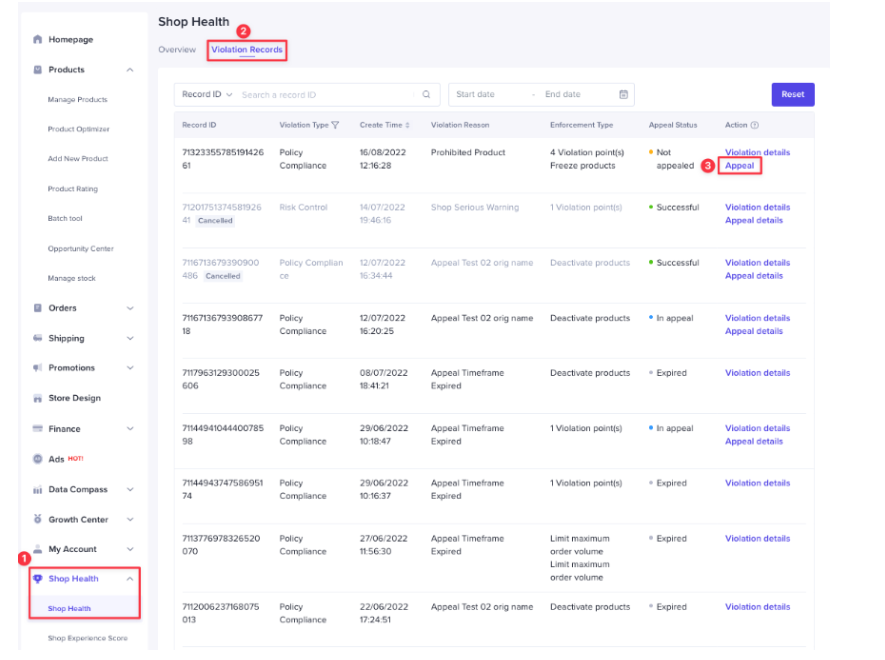Screen dimensions: 885x660
Task: Expand the Growth Center section
Action: (130, 520)
